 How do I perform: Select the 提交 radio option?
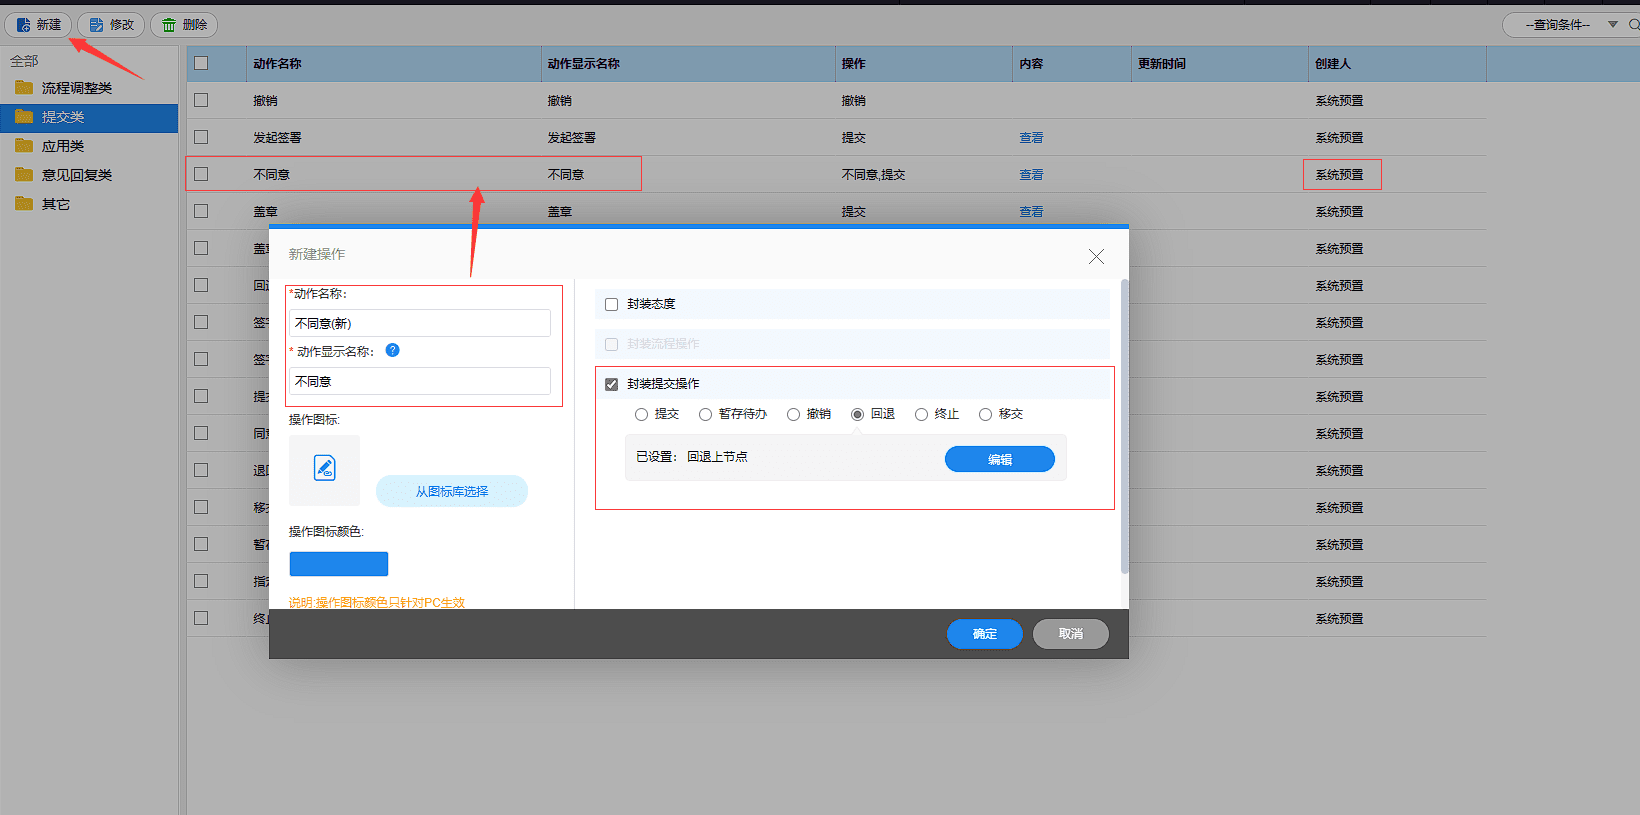[x=641, y=414]
